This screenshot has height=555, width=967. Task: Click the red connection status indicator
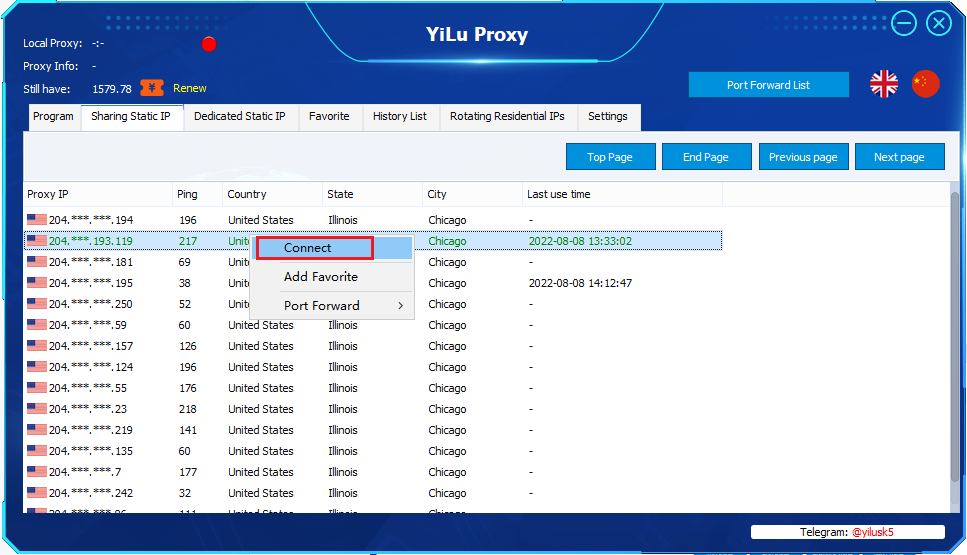pyautogui.click(x=209, y=44)
